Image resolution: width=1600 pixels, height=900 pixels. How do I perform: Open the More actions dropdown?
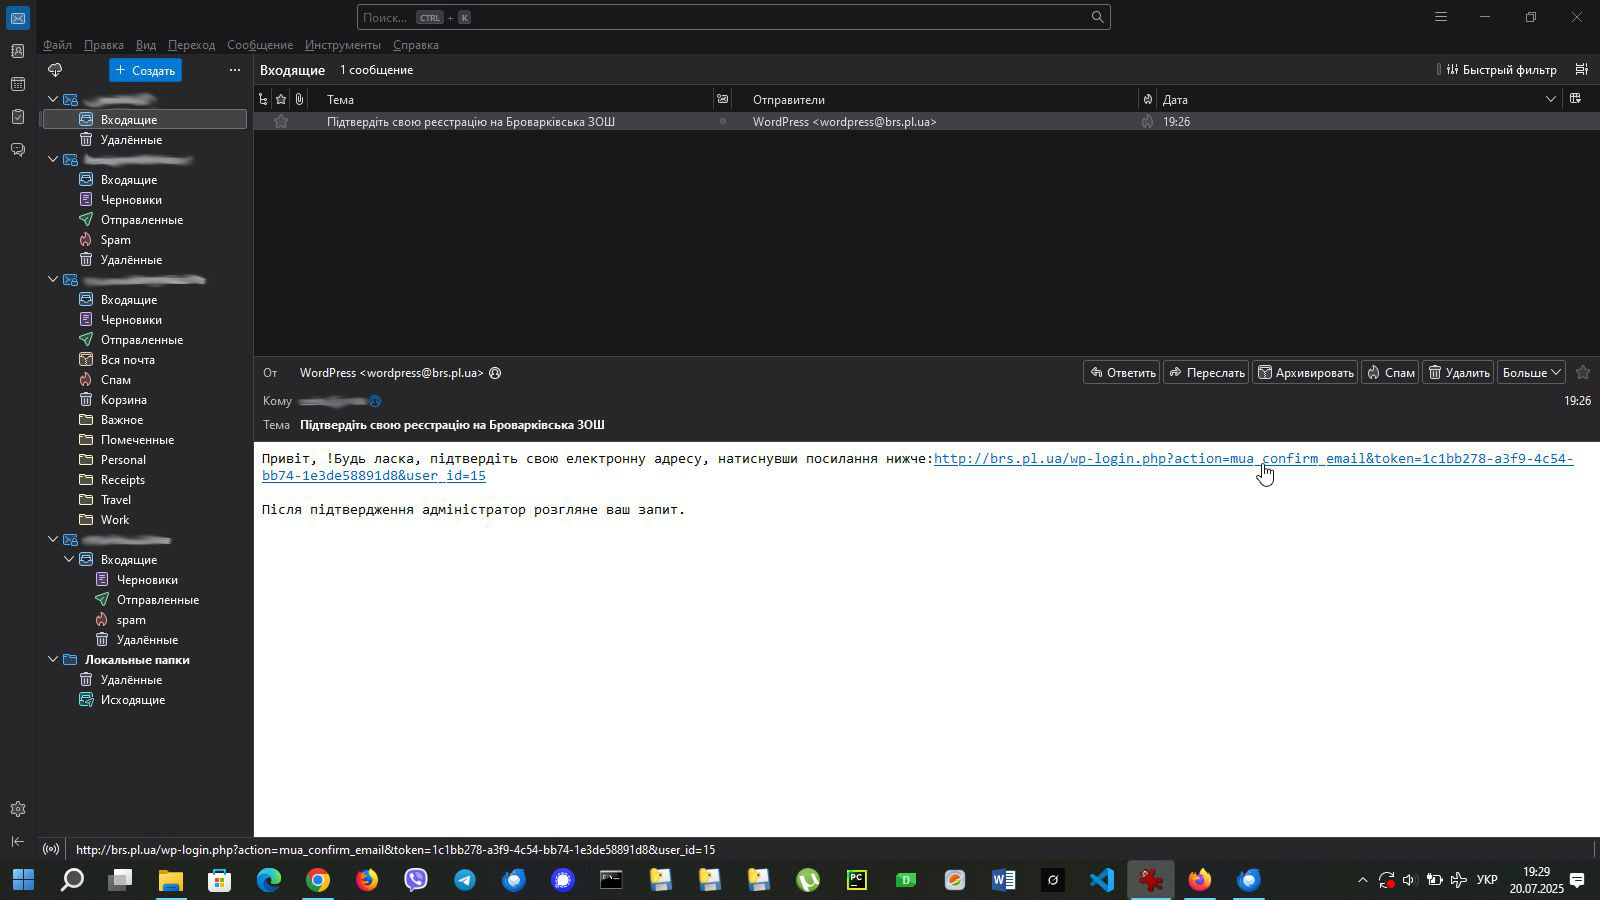(1530, 373)
